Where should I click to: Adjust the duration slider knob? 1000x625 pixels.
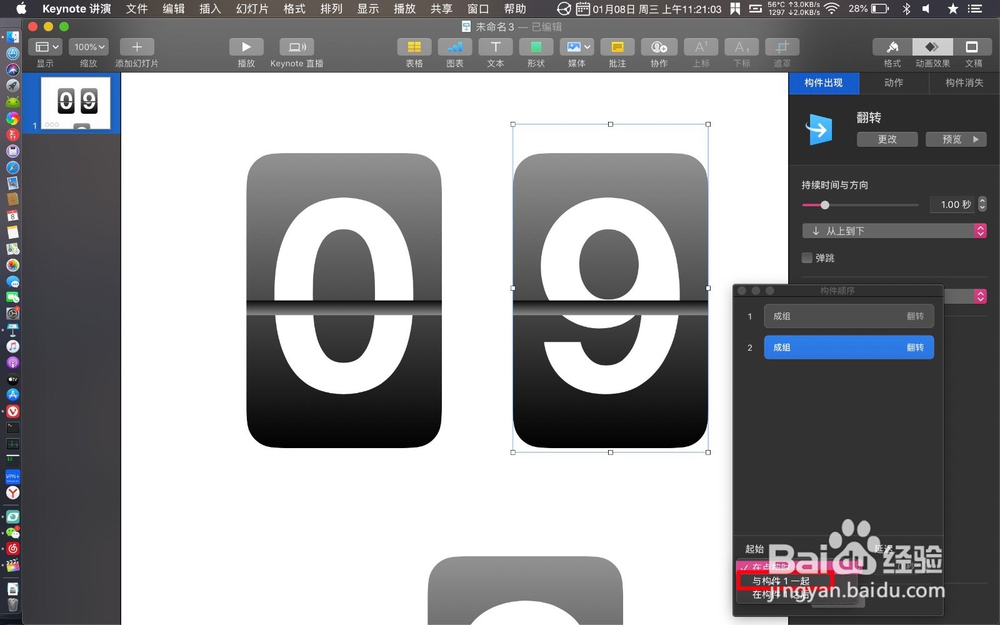(825, 205)
